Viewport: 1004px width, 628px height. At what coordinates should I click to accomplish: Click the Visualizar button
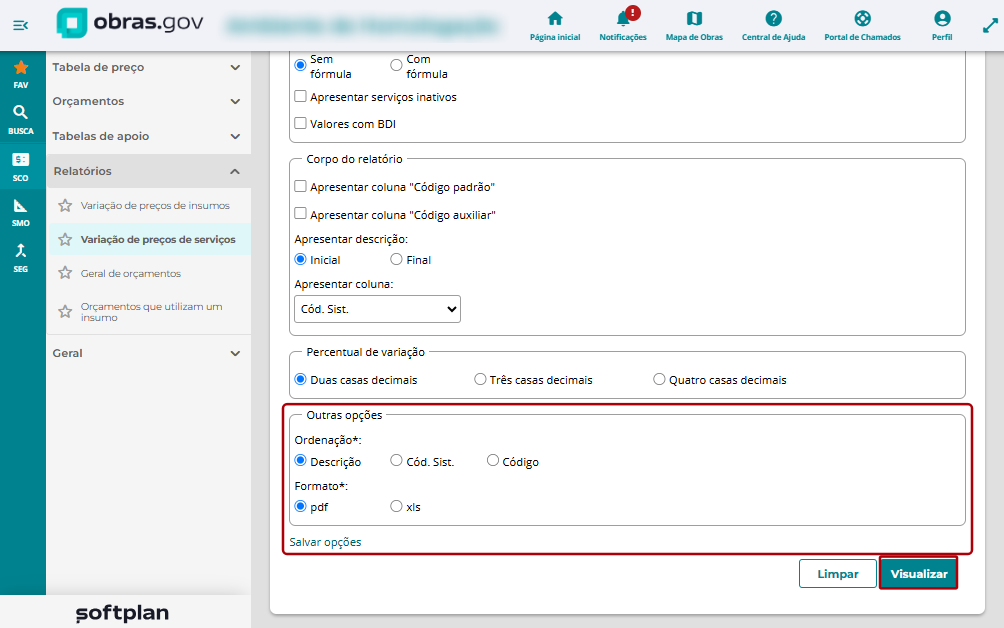(919, 574)
